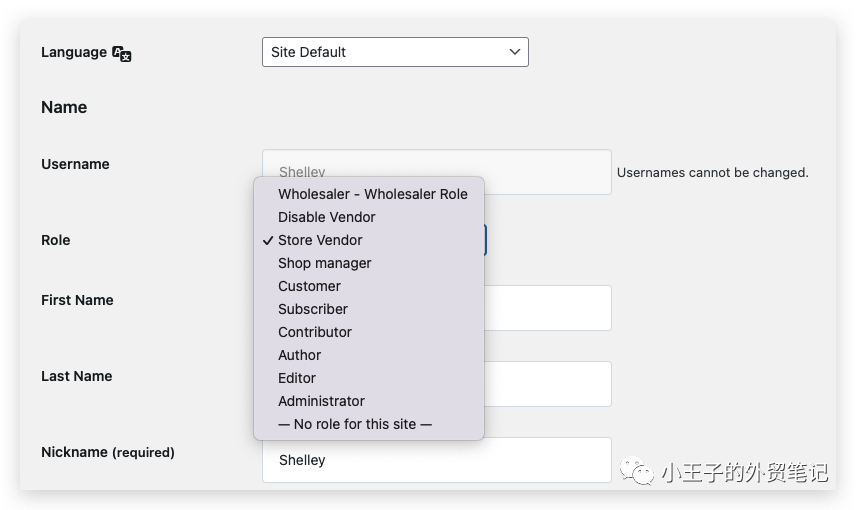
Task: Click the Nickname field containing Shelley
Action: pos(437,460)
